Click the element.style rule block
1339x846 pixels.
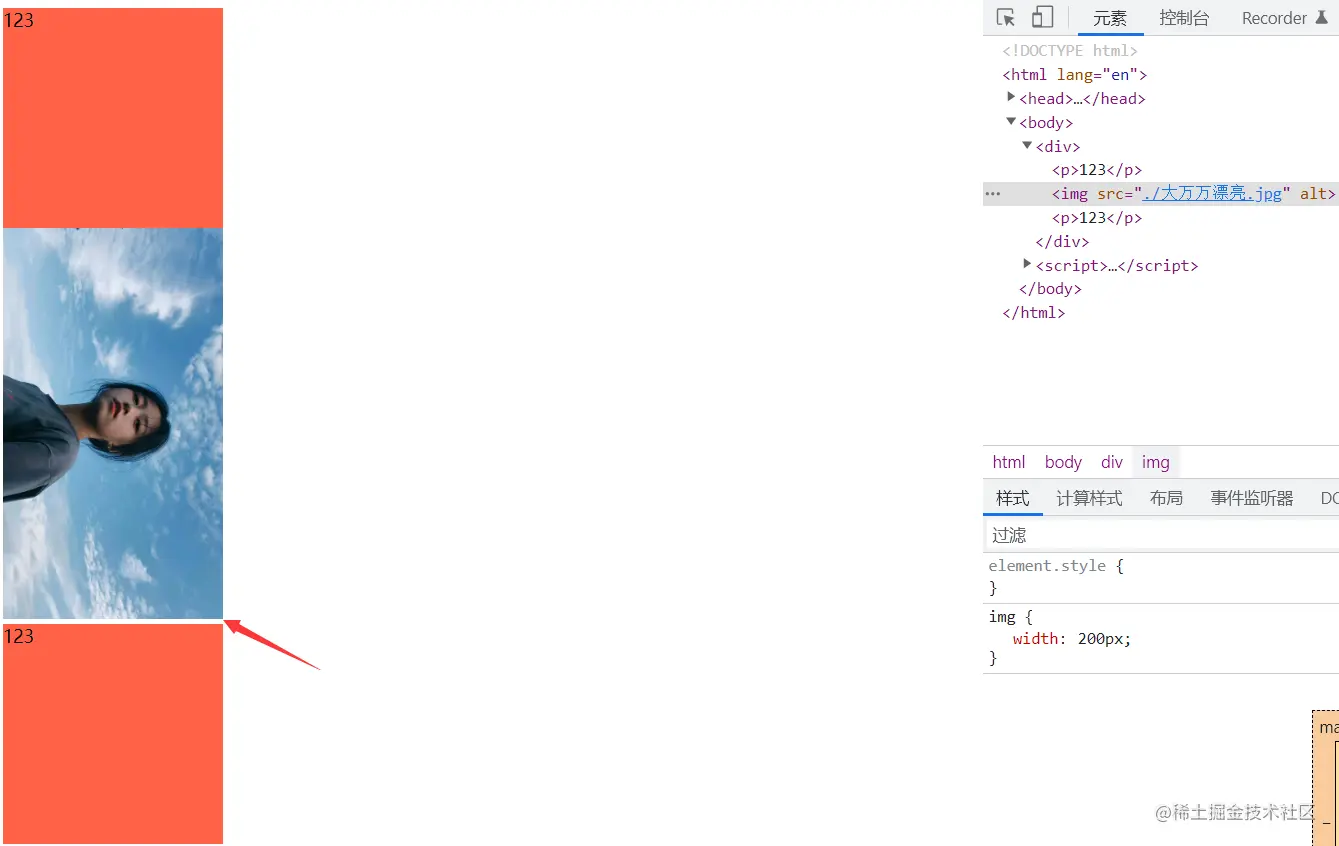coord(1161,577)
